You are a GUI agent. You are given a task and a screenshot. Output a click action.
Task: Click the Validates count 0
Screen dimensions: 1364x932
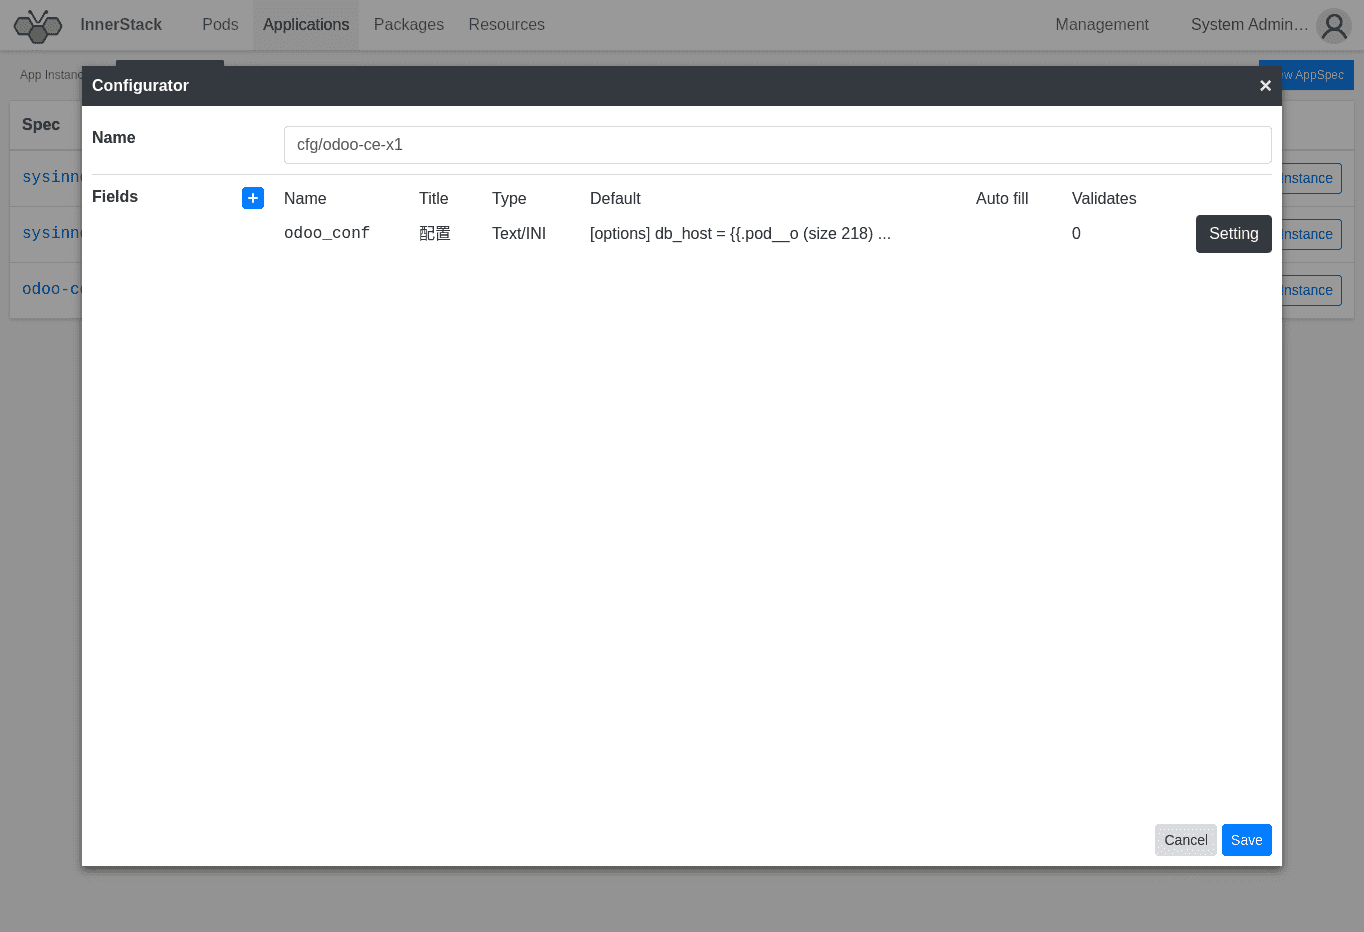[1076, 233]
